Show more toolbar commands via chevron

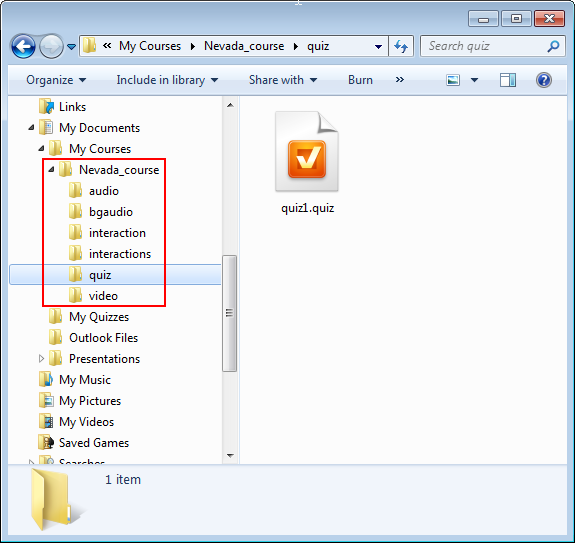tap(399, 80)
